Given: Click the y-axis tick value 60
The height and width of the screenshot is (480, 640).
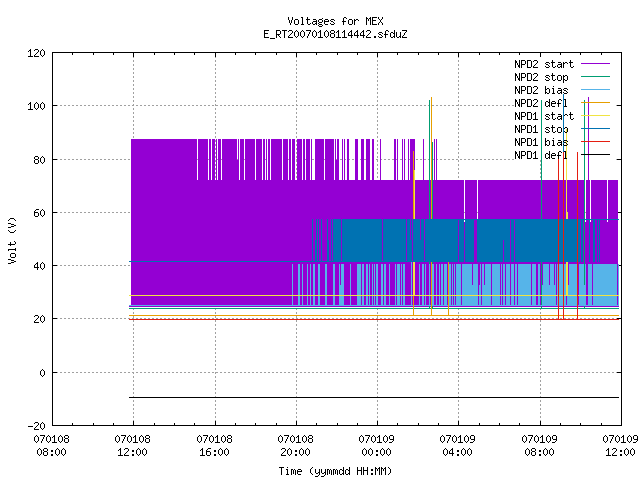Looking at the screenshot, I should [39, 213].
